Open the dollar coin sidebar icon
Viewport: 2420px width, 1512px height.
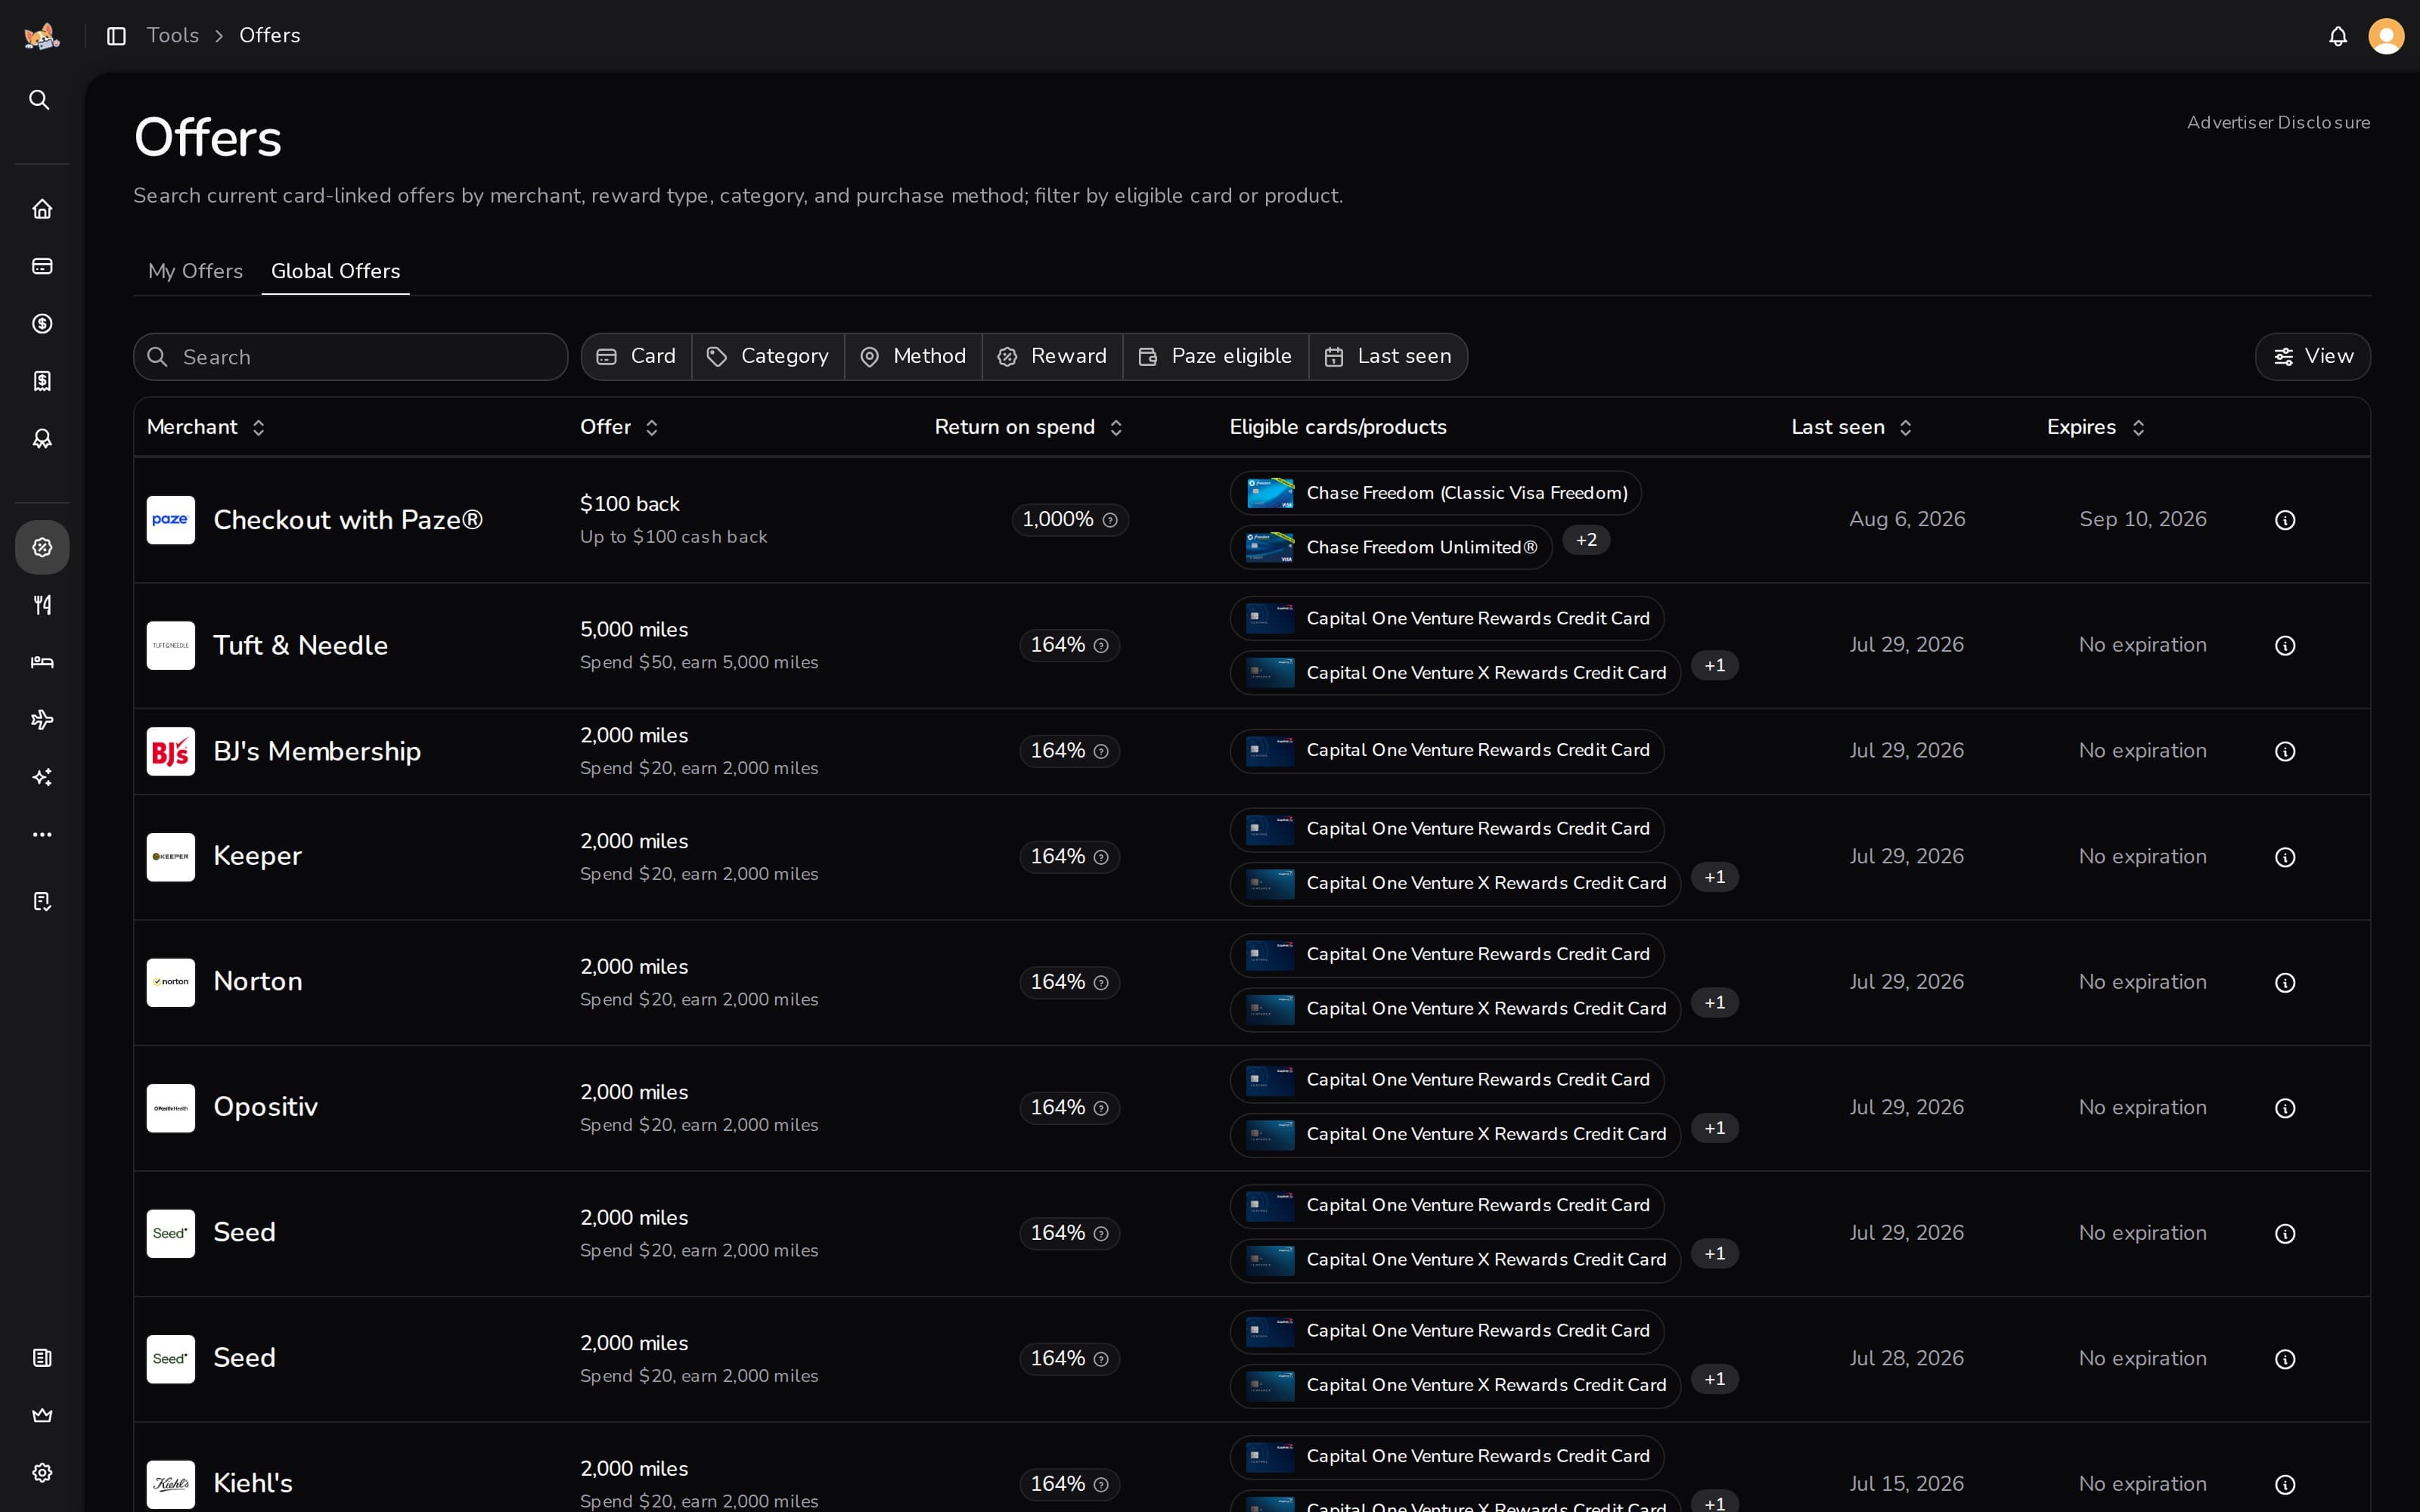tap(42, 324)
